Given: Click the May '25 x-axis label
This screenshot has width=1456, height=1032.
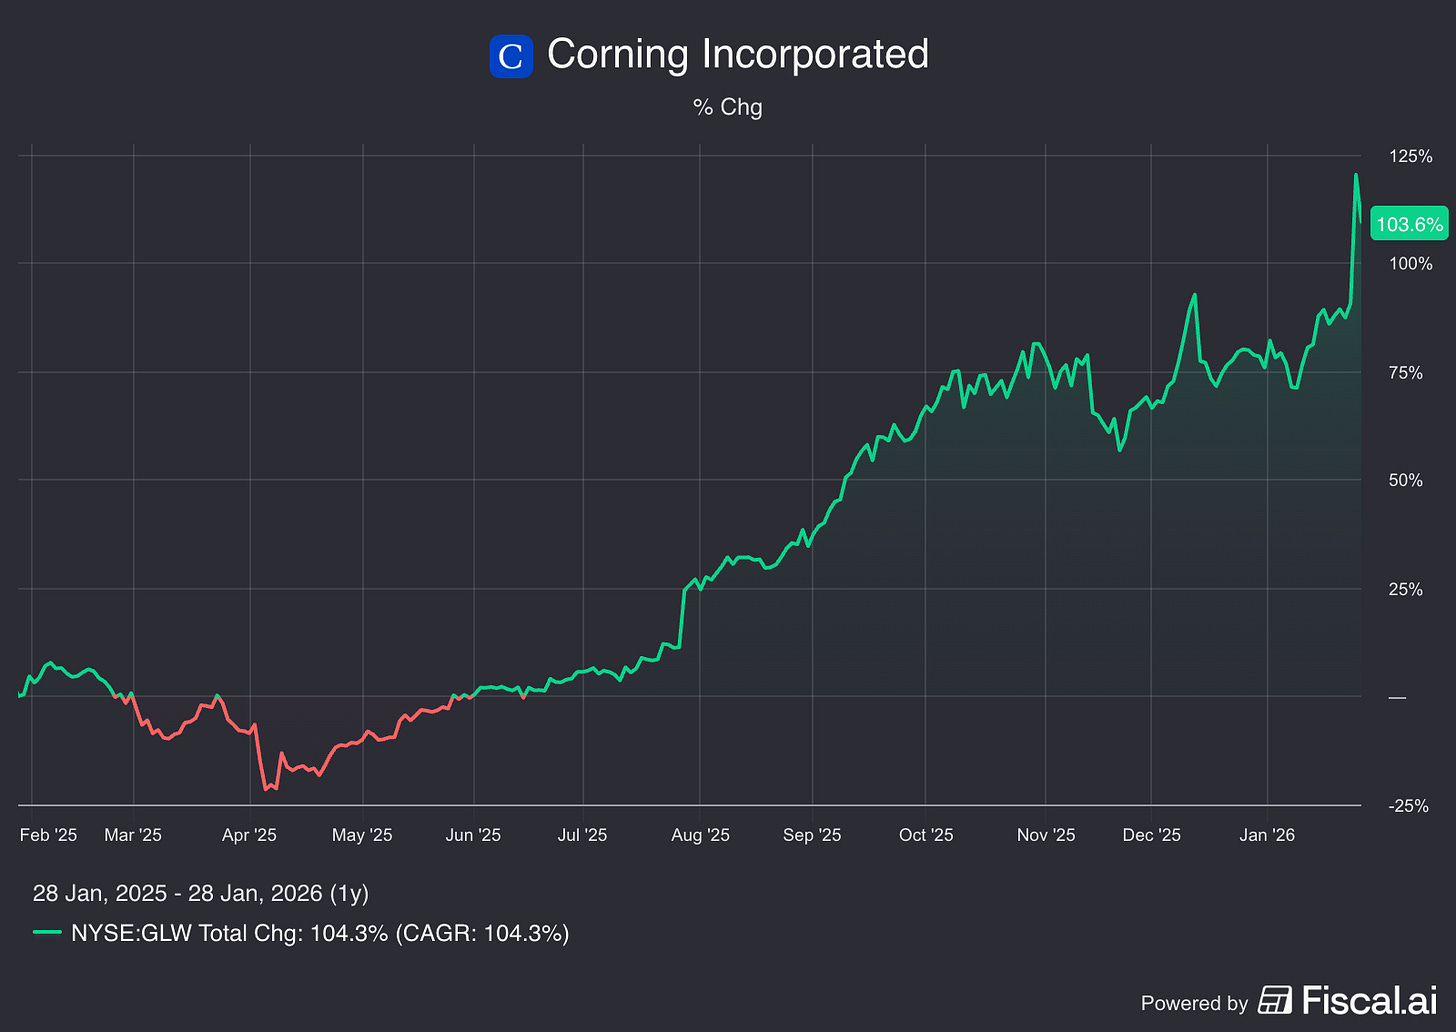Looking at the screenshot, I should (x=362, y=835).
